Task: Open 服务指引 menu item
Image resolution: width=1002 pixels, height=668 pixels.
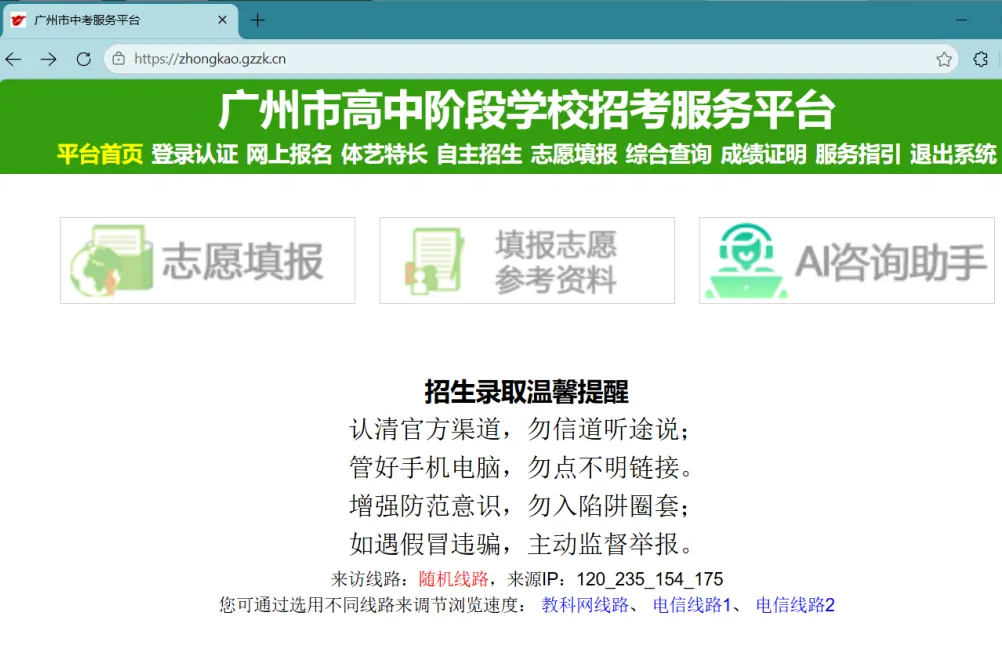Action: (x=858, y=154)
